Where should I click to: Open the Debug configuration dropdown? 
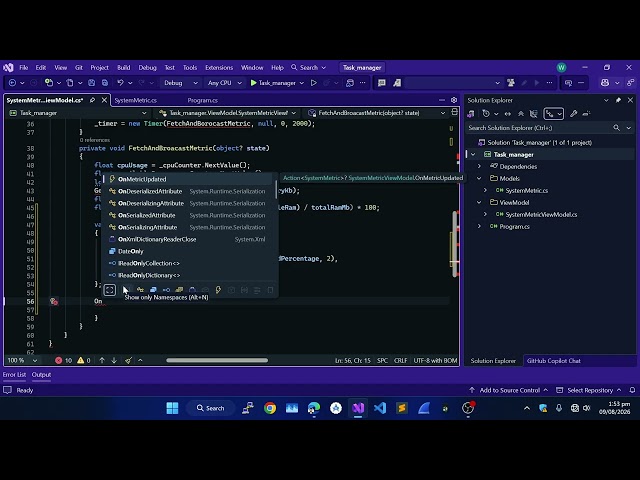pos(180,83)
